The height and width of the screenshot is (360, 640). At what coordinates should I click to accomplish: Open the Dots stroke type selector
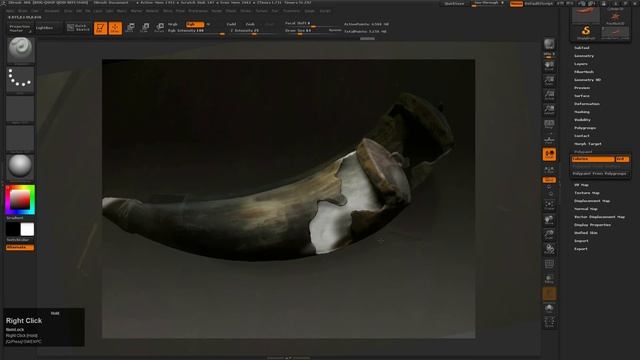pyautogui.click(x=20, y=79)
